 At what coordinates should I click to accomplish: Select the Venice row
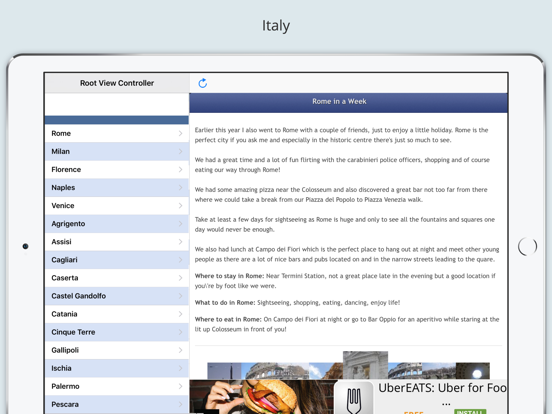coord(117,206)
